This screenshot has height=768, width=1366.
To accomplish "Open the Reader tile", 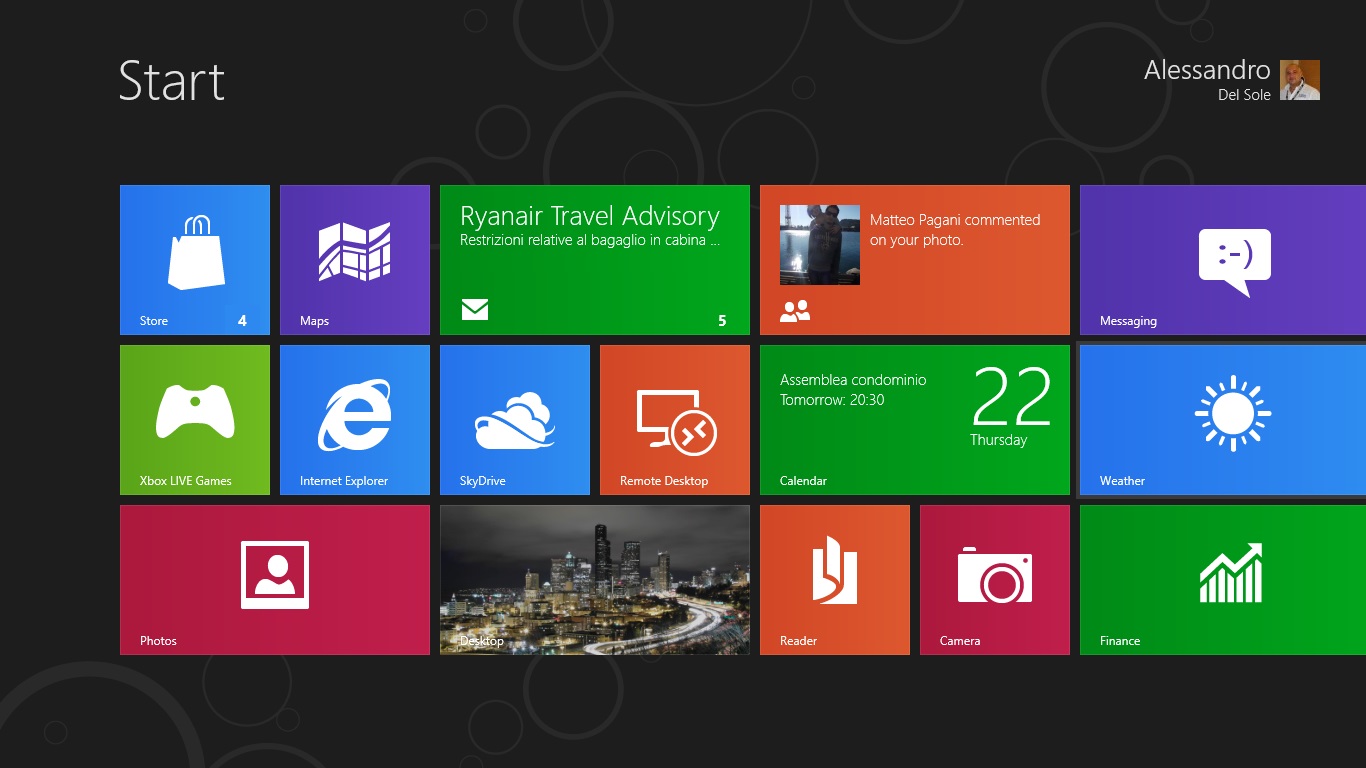I will click(x=835, y=580).
